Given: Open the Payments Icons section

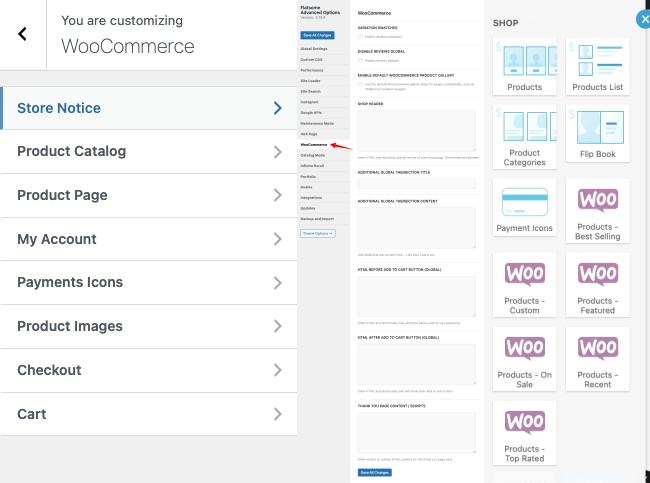Looking at the screenshot, I should point(148,283).
